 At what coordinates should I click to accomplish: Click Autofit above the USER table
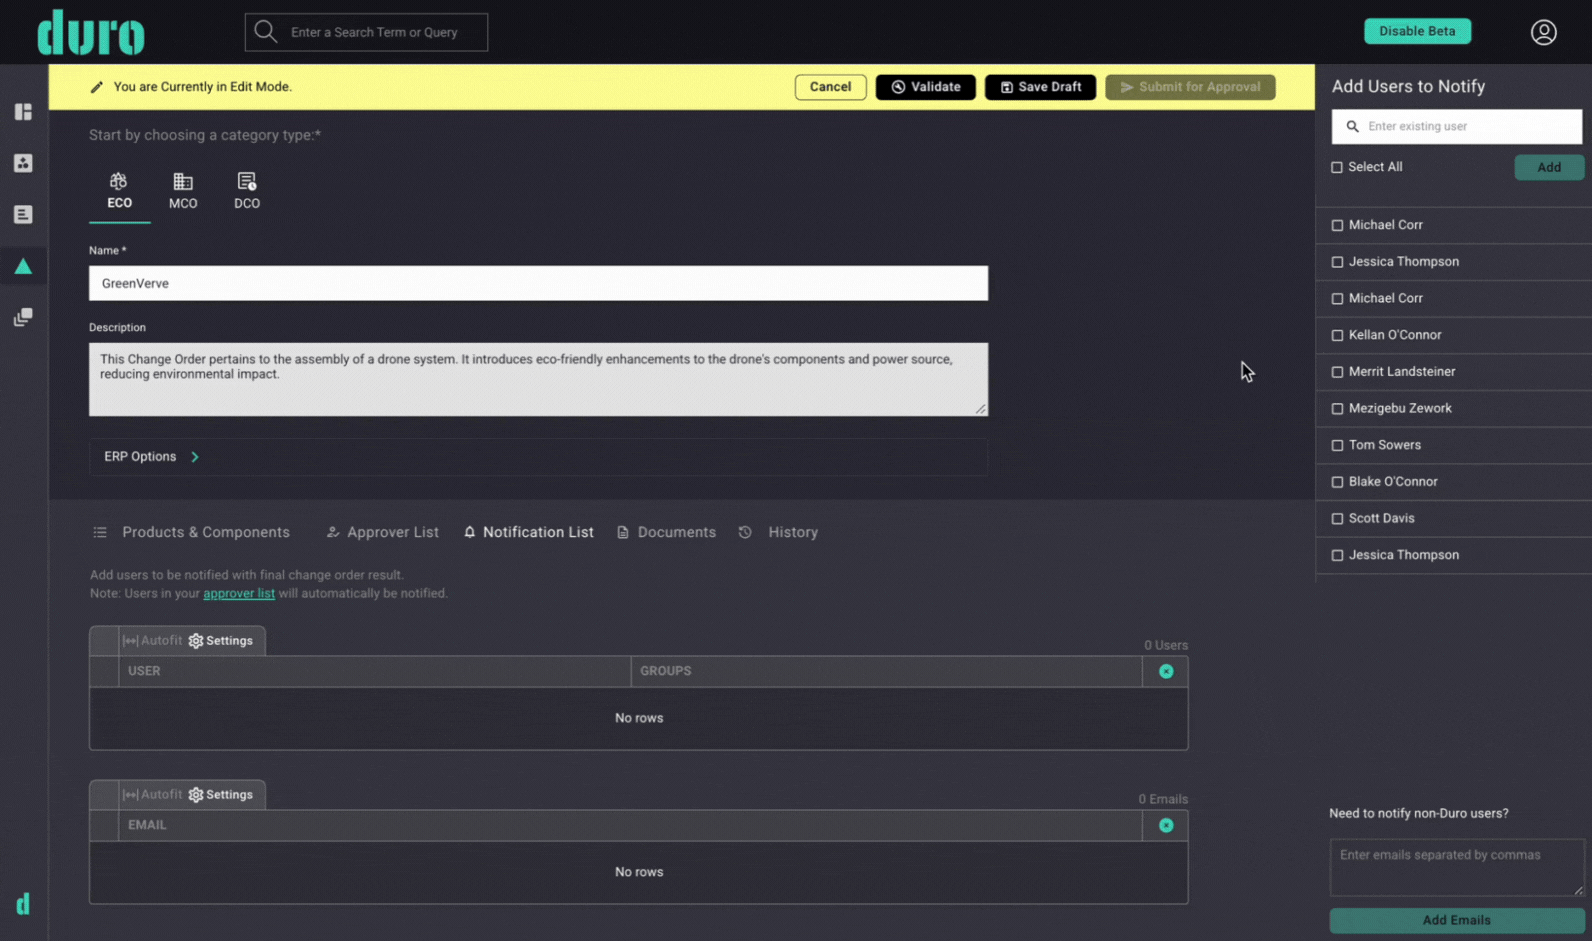point(152,641)
